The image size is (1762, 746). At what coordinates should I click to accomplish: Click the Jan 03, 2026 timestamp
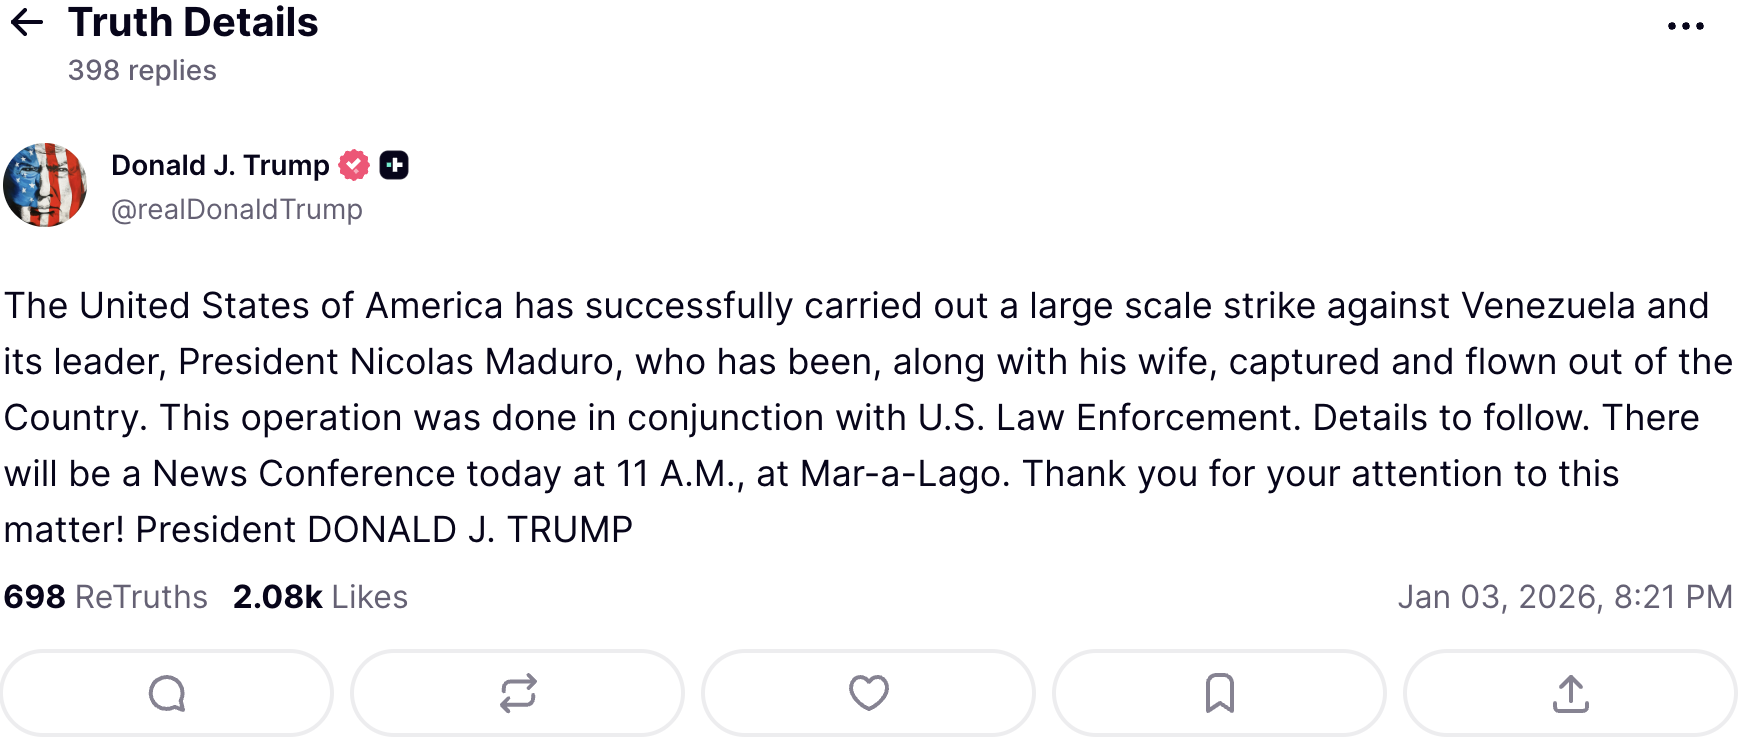pyautogui.click(x=1564, y=597)
